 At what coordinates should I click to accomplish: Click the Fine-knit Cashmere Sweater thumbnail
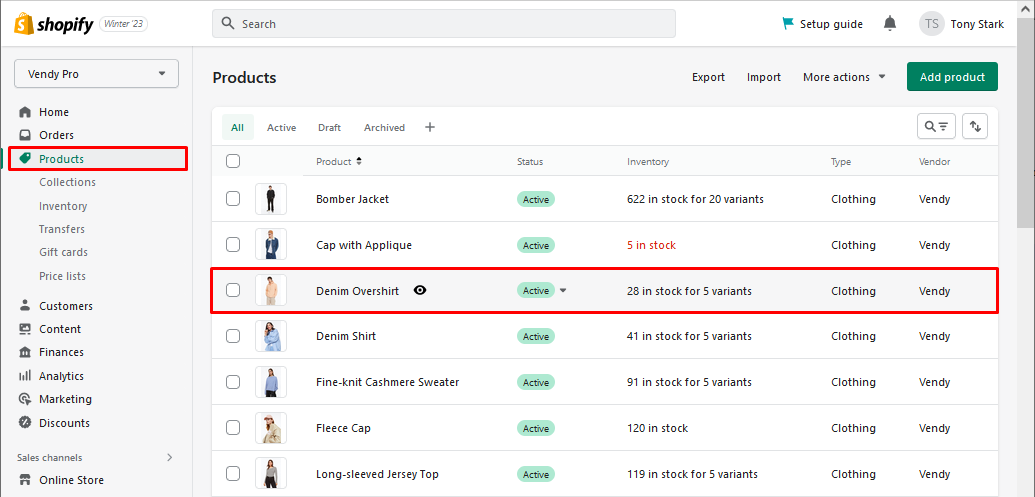[271, 381]
